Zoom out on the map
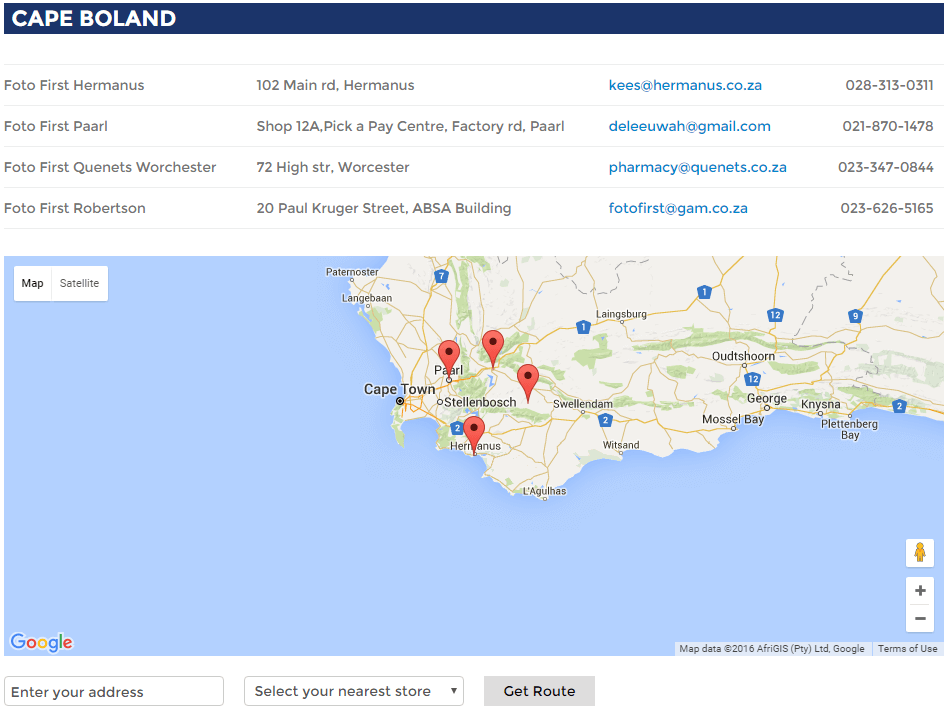The height and width of the screenshot is (716, 948). [920, 618]
